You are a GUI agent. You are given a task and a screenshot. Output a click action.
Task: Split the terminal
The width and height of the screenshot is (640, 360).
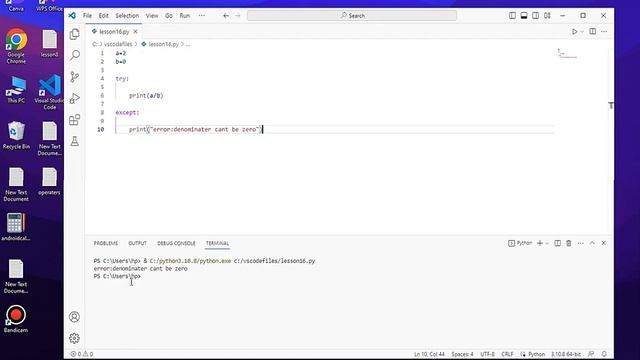[x=557, y=243]
